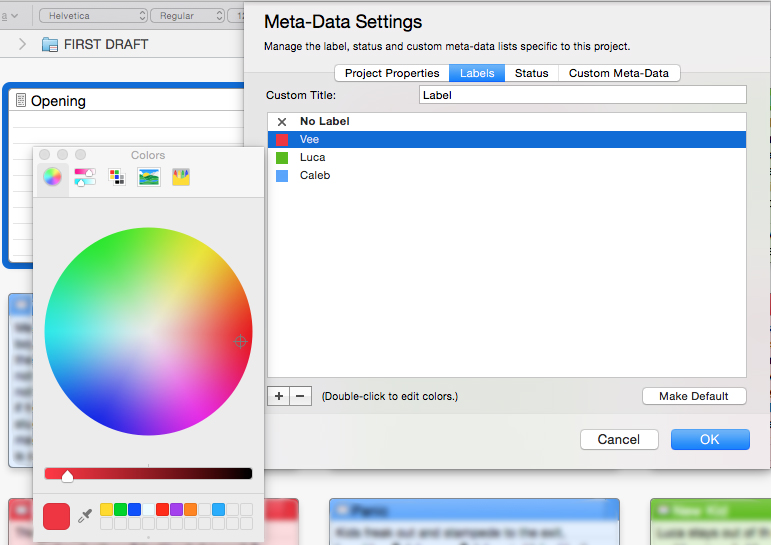The width and height of the screenshot is (771, 545).
Task: Open the color palettes mode
Action: [x=117, y=177]
